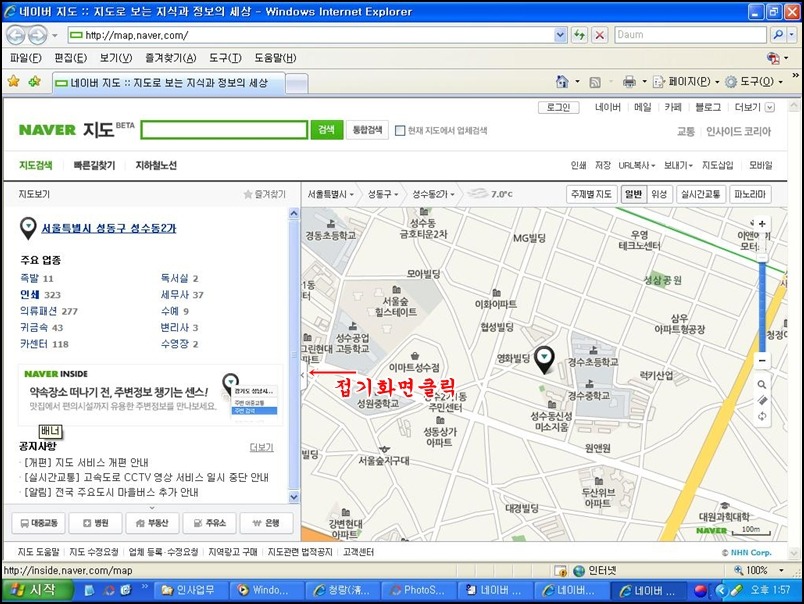Click the 통합검색 button
This screenshot has height=604, width=804.
(x=367, y=130)
